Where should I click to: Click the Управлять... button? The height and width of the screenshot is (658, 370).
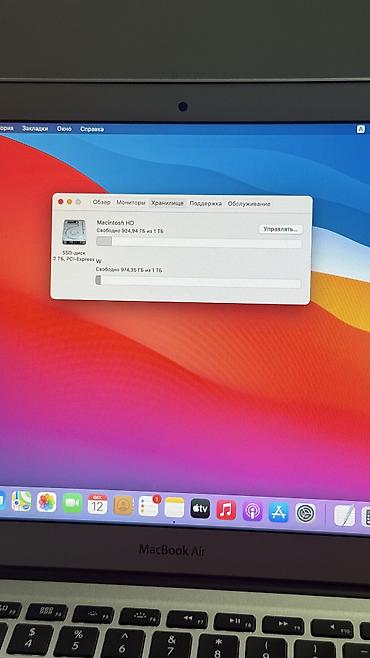pos(280,229)
